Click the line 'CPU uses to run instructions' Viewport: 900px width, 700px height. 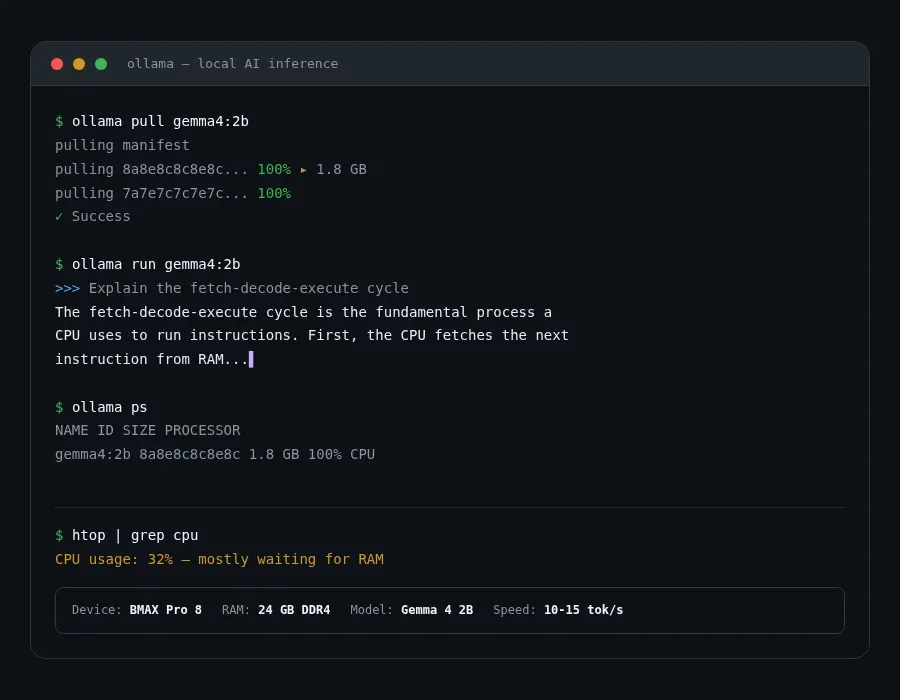click(312, 335)
